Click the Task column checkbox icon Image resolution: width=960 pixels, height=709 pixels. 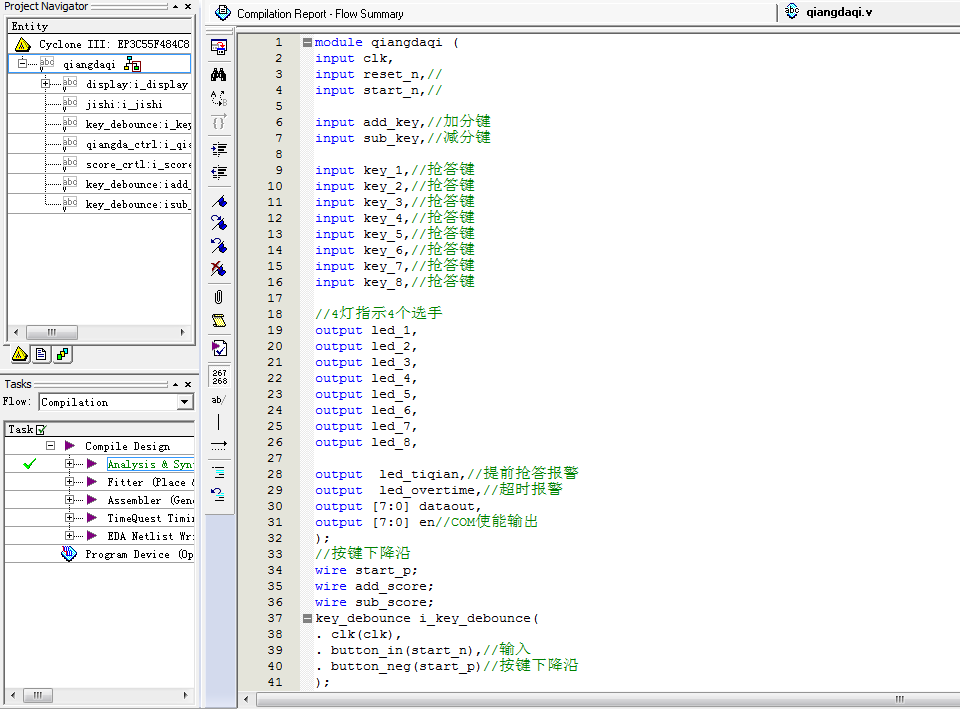41,430
